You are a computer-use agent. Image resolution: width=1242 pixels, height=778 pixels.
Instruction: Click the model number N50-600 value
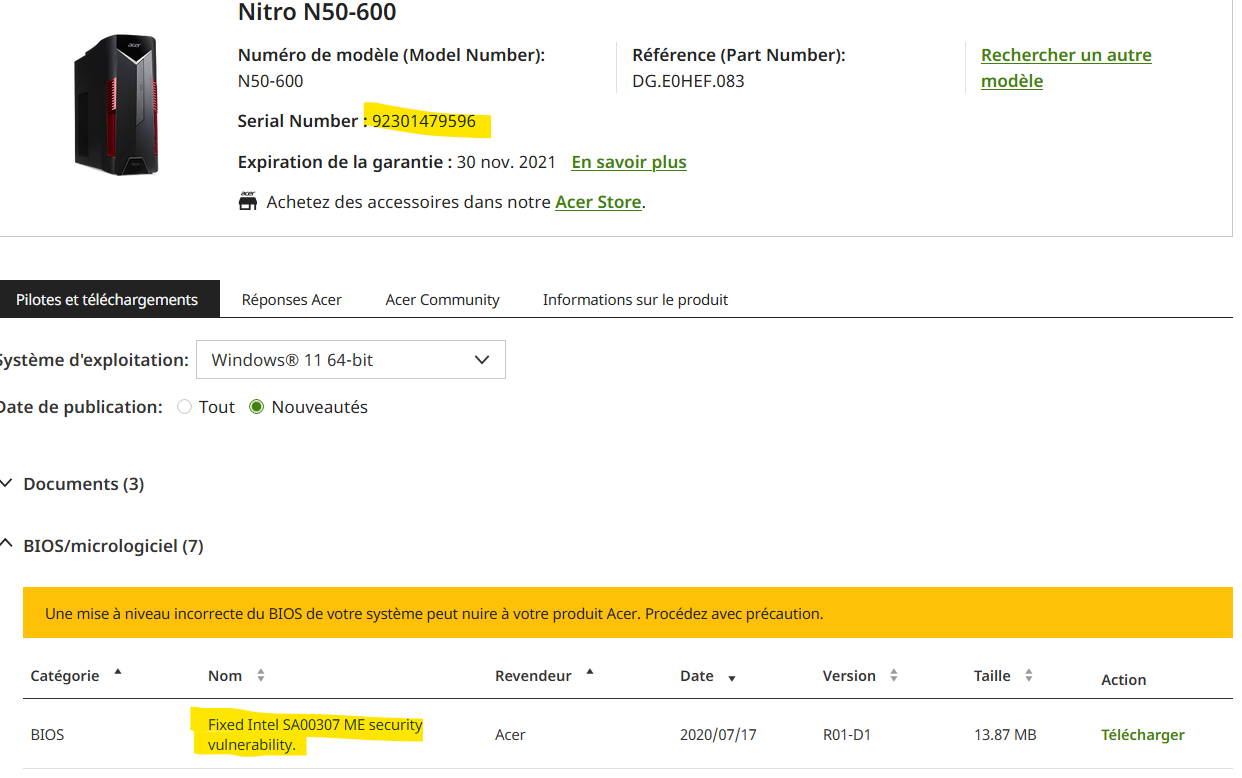pyautogui.click(x=271, y=81)
